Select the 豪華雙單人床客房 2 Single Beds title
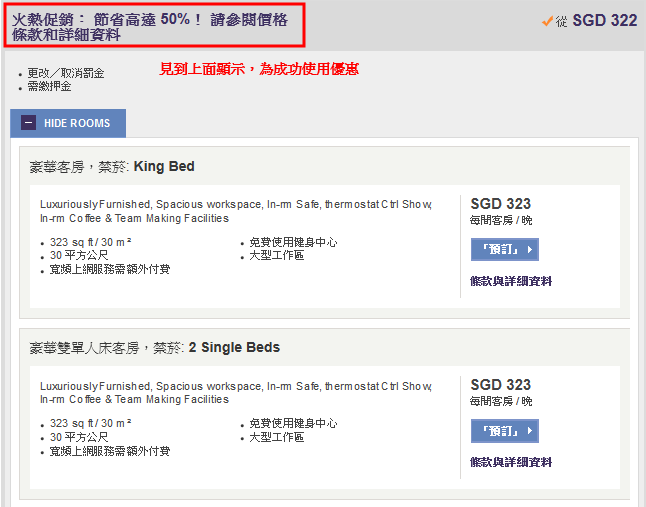 coord(155,348)
